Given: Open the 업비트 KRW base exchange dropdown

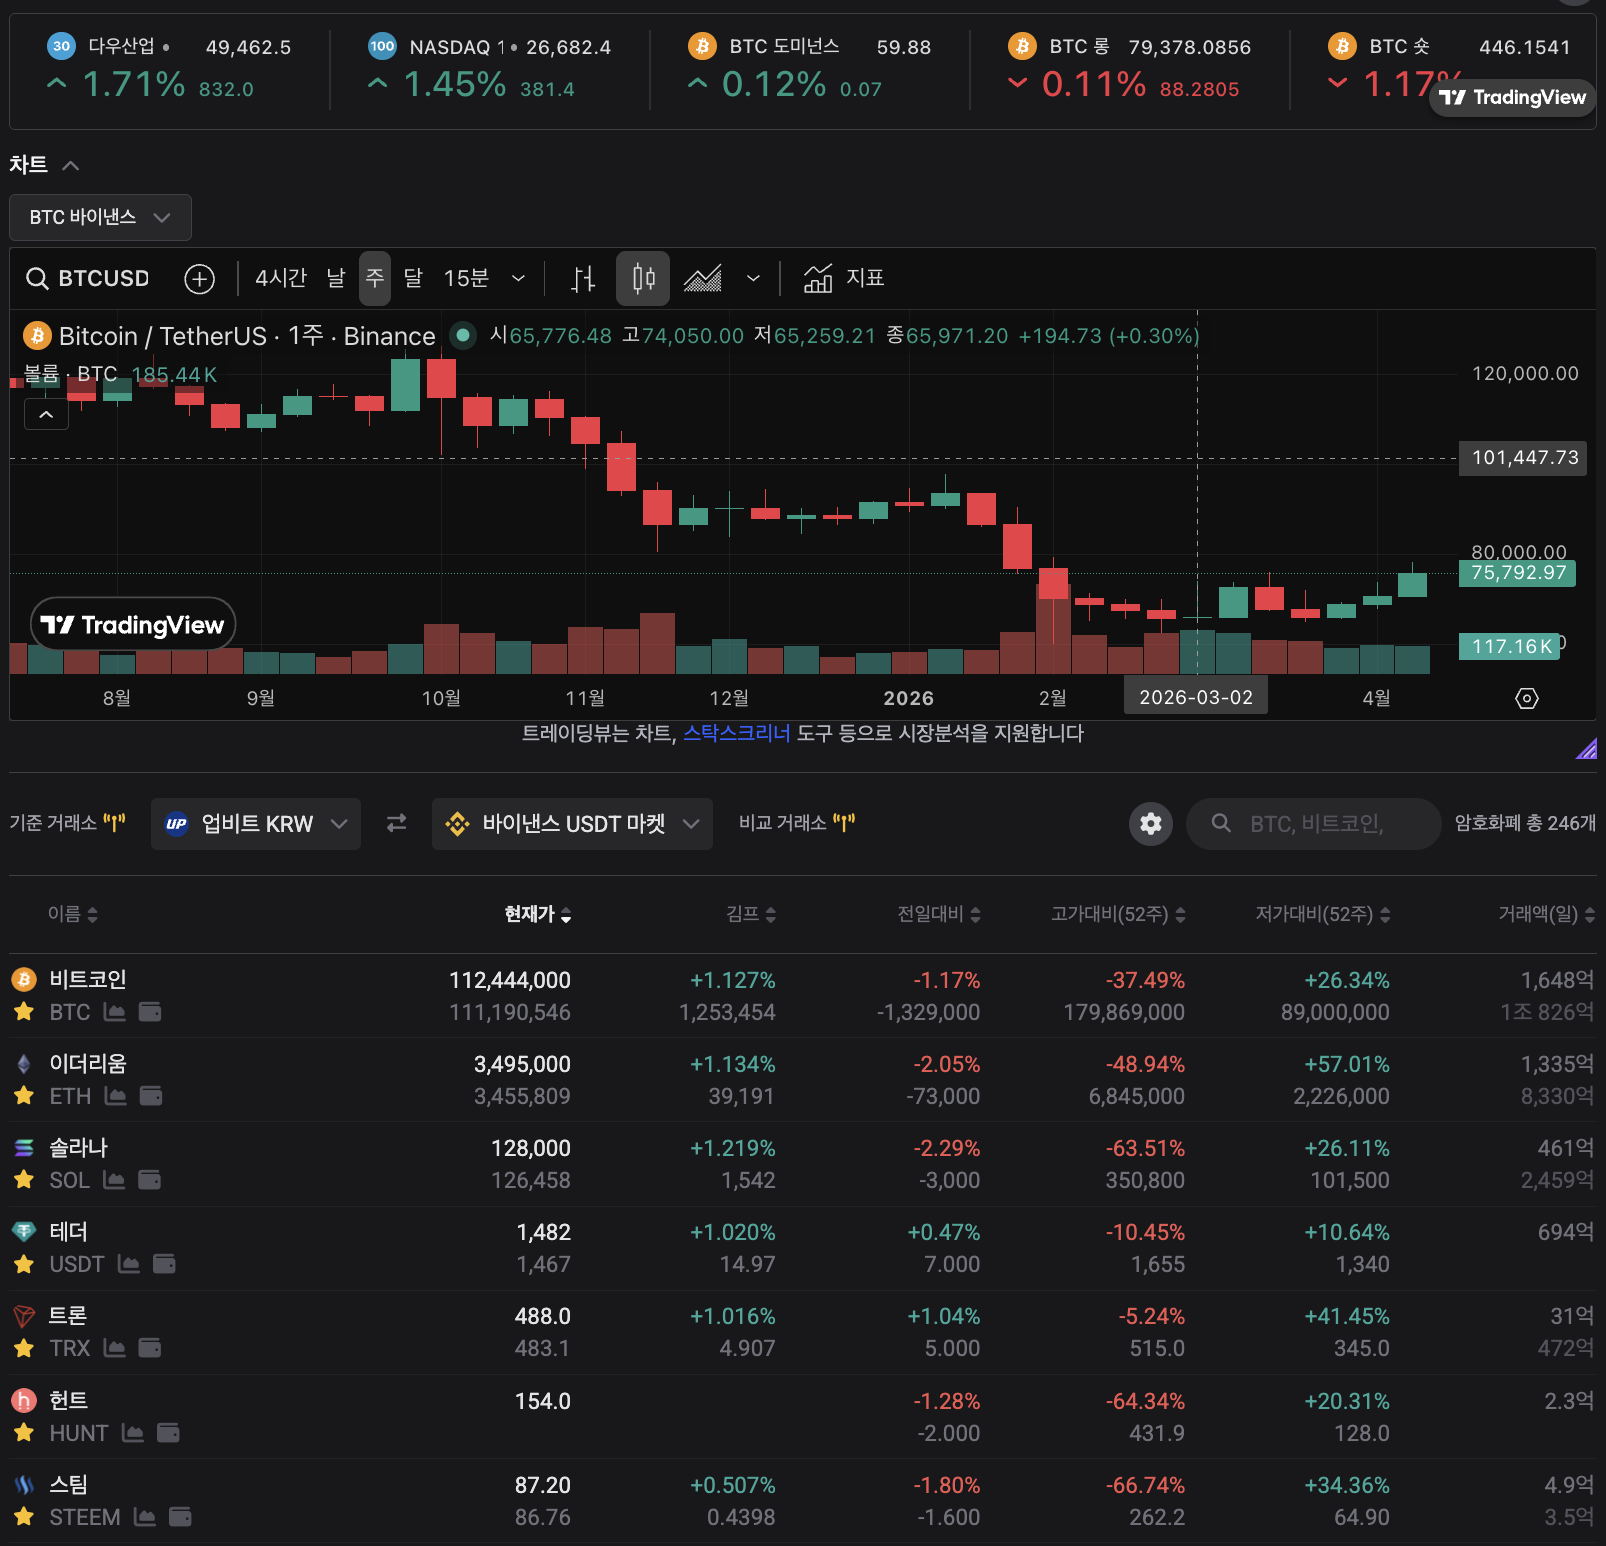Looking at the screenshot, I should (256, 823).
